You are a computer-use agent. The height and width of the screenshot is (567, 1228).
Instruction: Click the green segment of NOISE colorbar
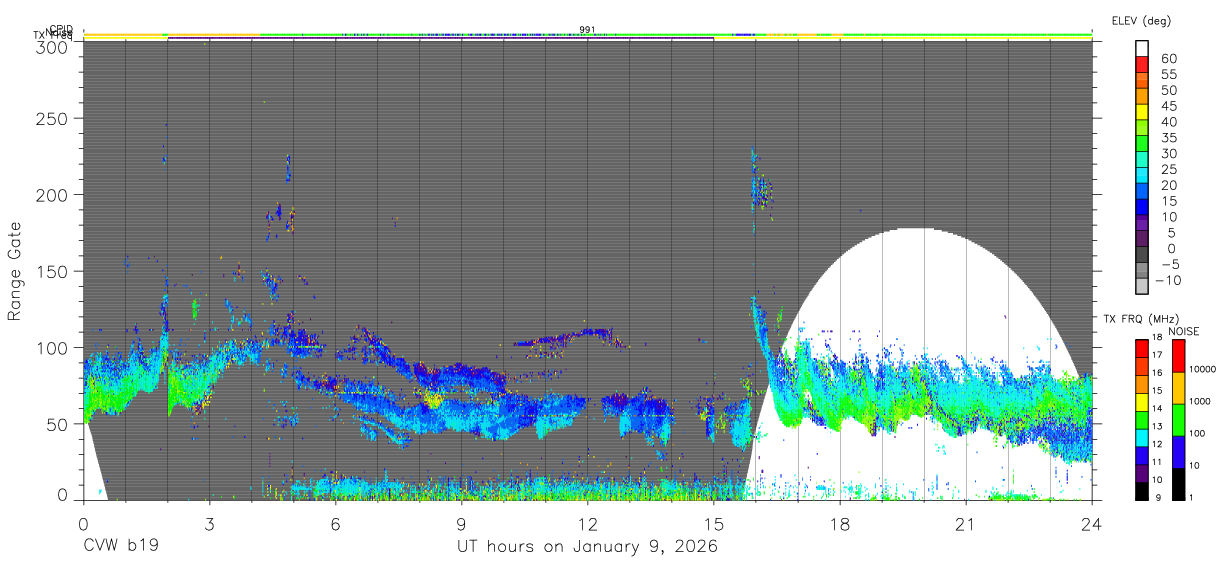pos(1178,420)
